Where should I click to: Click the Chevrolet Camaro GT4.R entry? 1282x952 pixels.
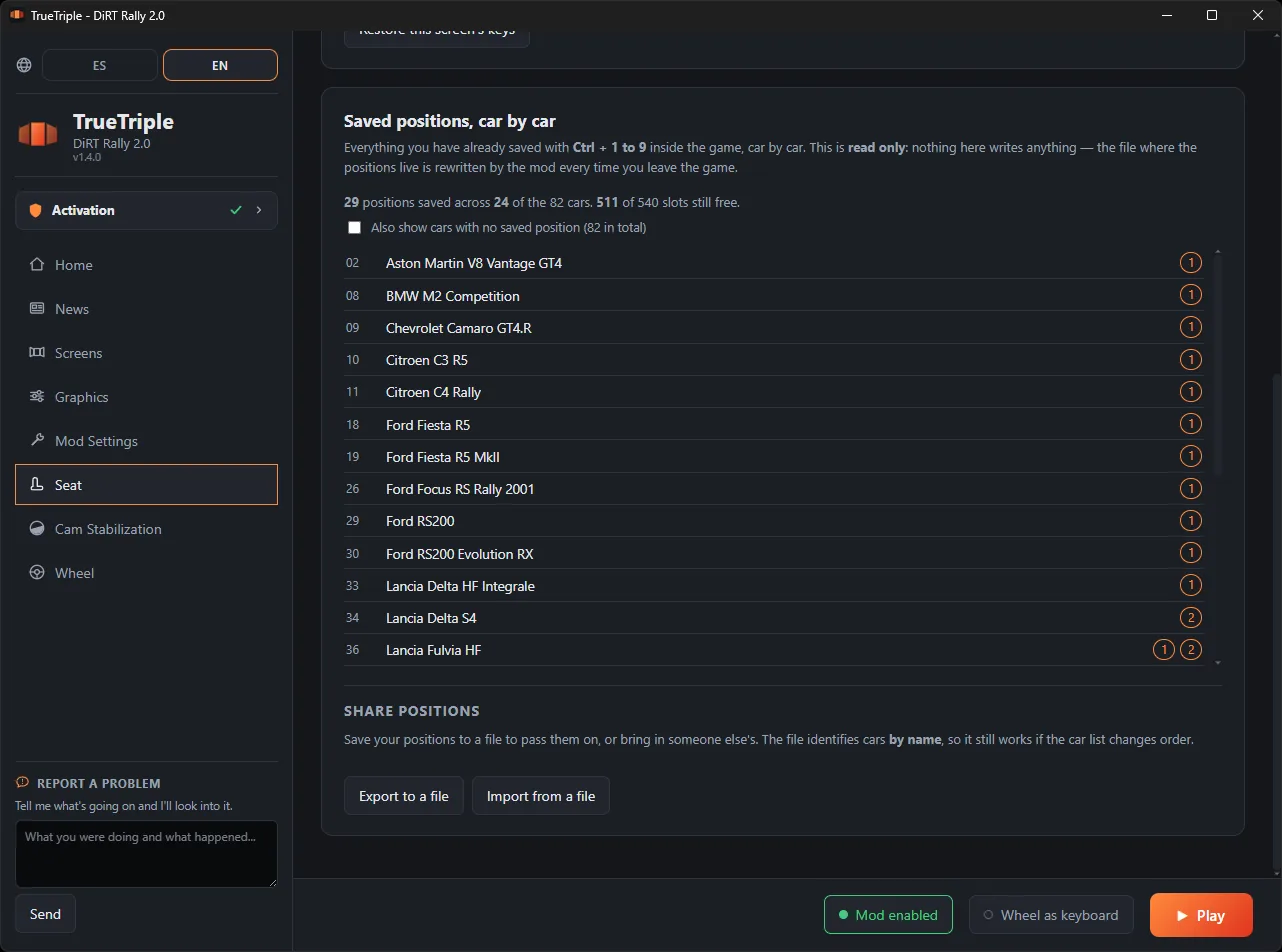coord(459,328)
